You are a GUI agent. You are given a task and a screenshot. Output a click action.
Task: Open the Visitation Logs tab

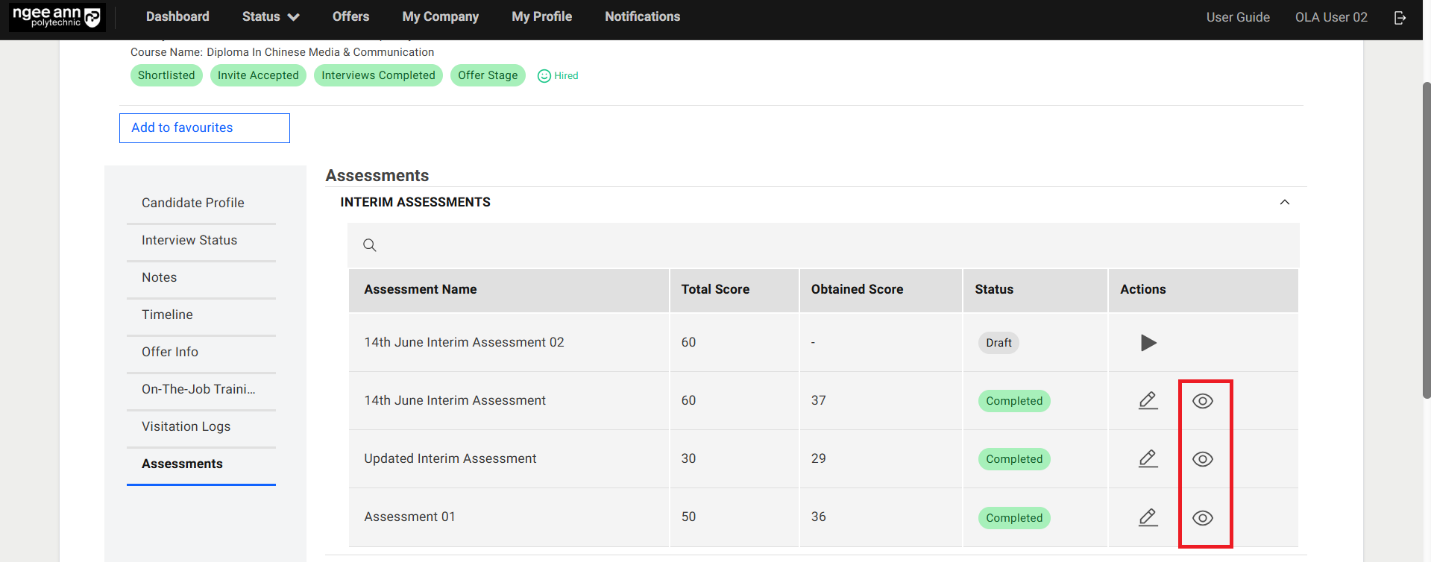[186, 427]
